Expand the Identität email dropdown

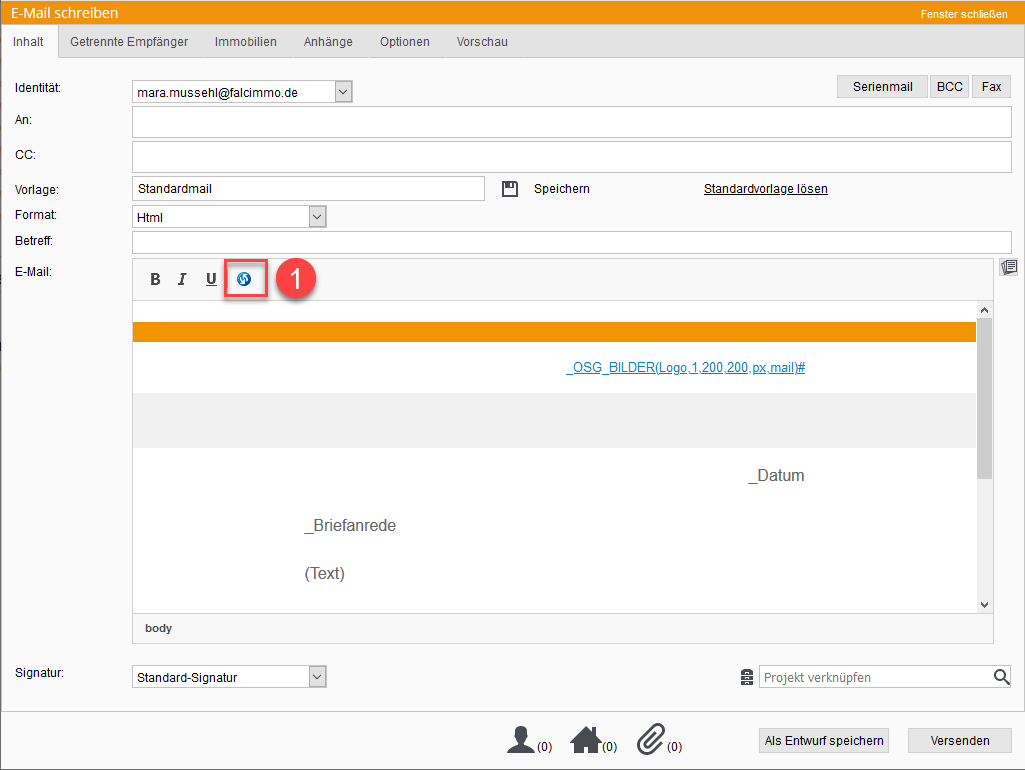click(x=343, y=92)
